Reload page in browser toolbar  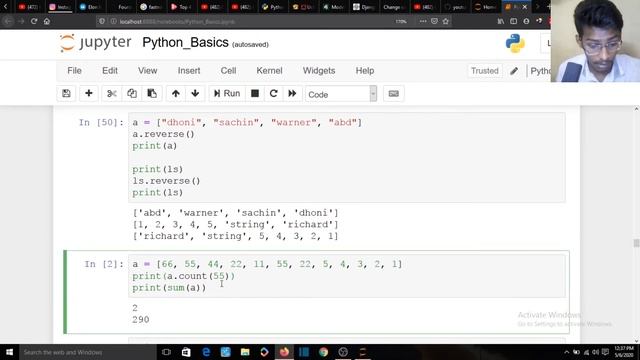(34, 21)
